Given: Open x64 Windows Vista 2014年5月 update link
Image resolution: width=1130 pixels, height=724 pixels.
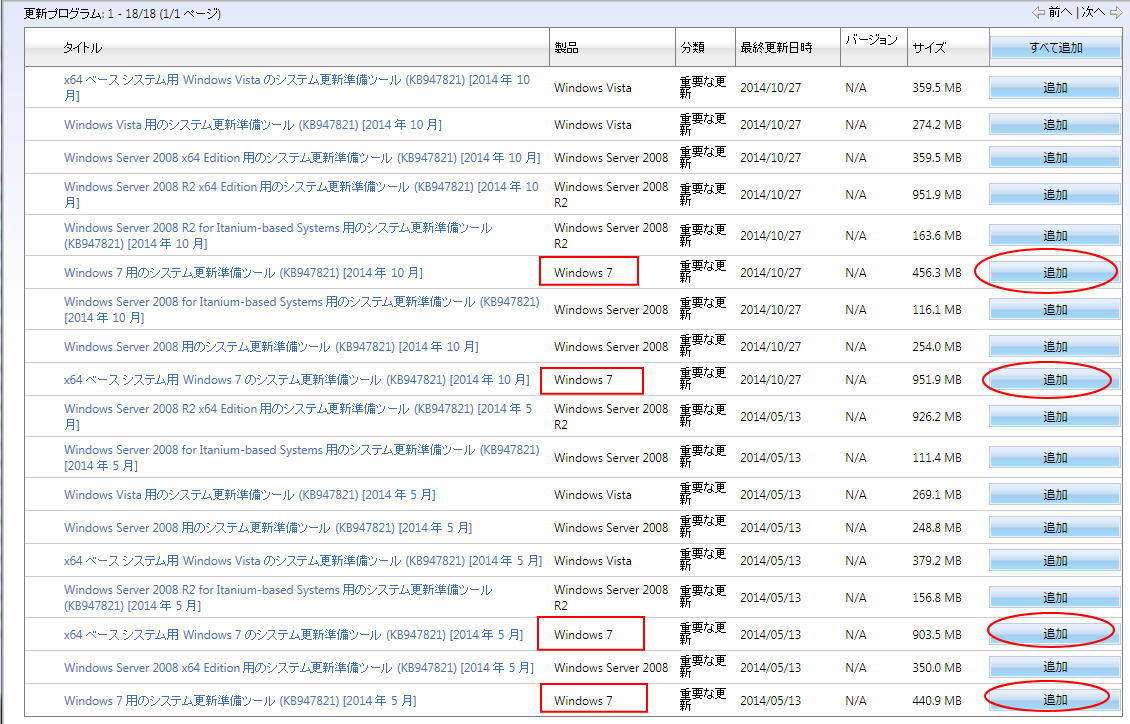Looking at the screenshot, I should click(303, 560).
